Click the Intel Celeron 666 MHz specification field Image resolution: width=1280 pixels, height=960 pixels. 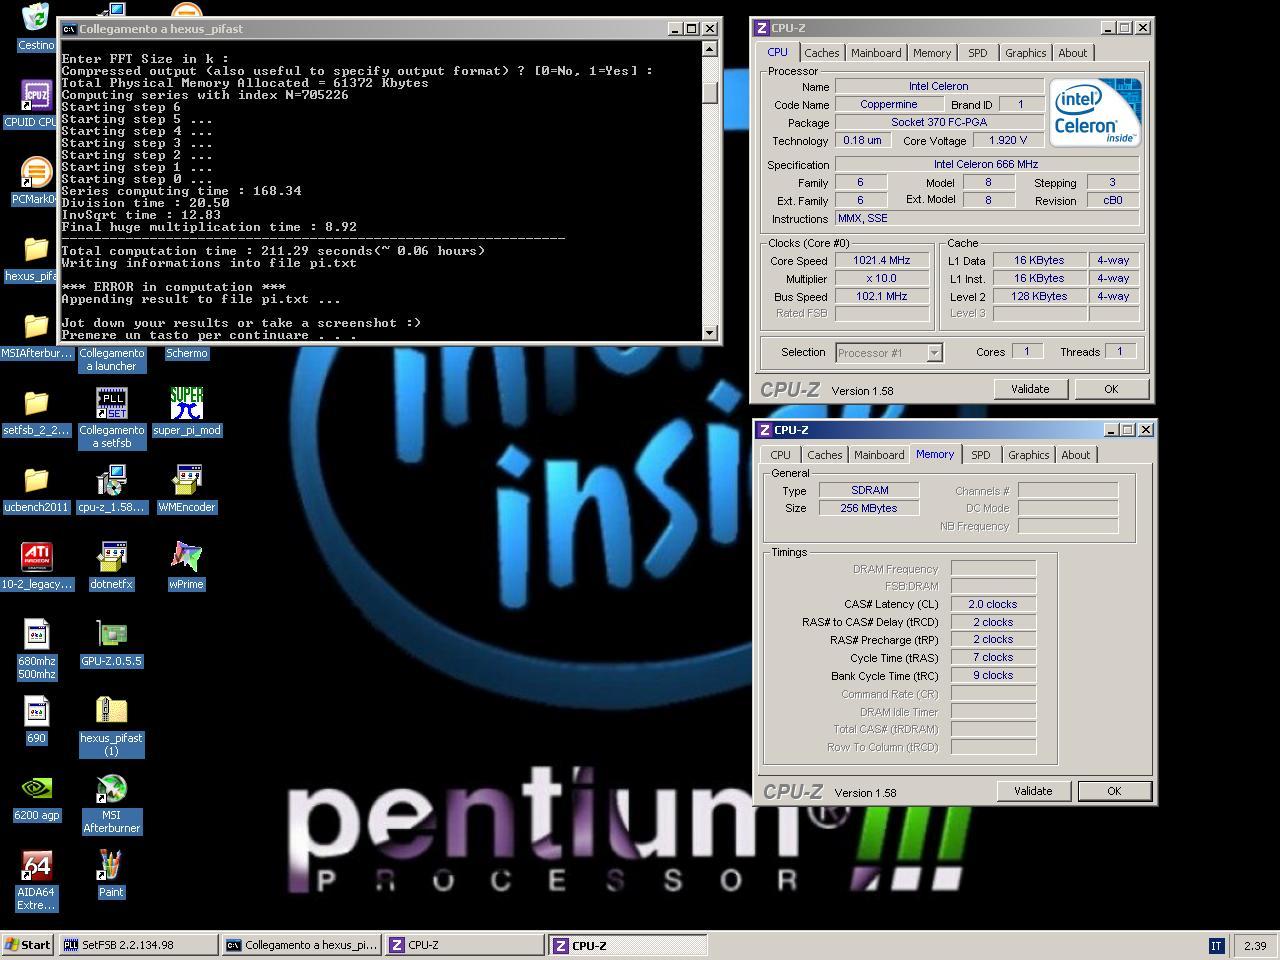(986, 165)
